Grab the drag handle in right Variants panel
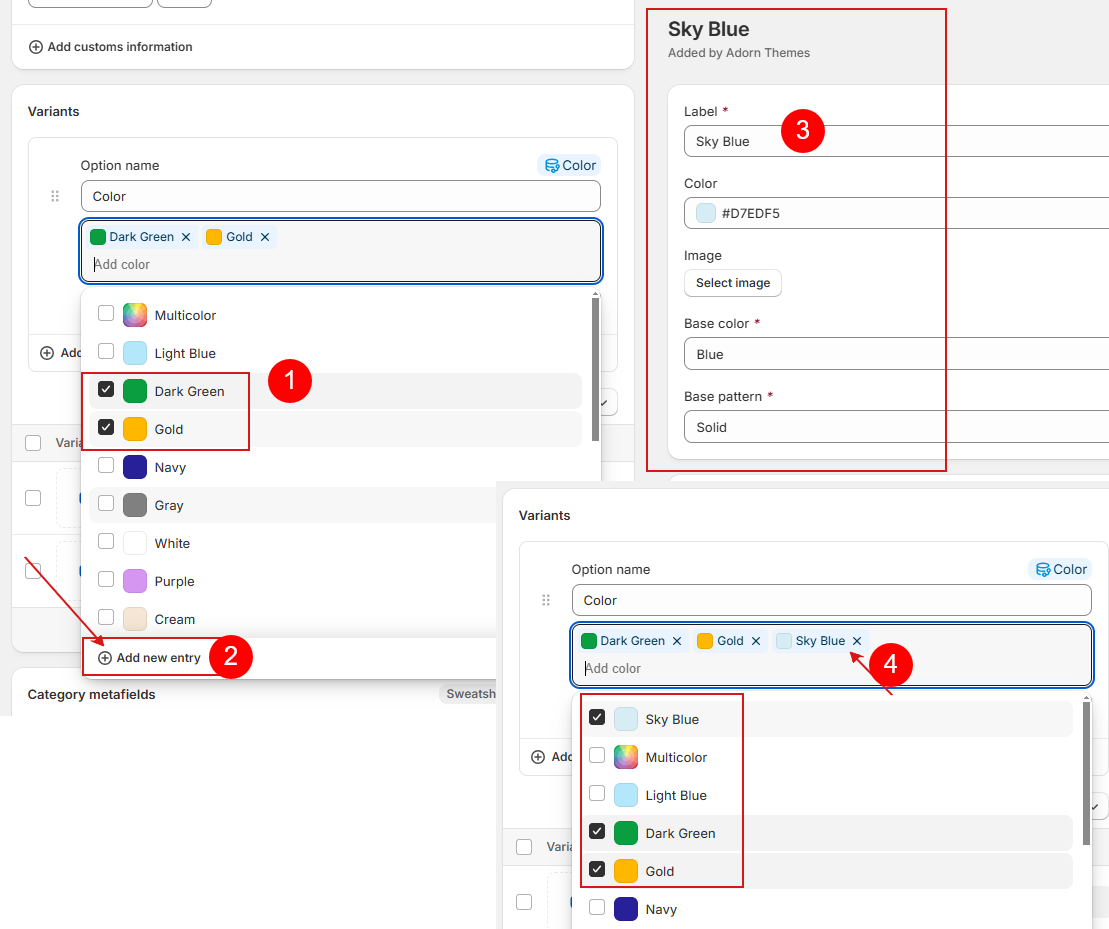 pyautogui.click(x=546, y=600)
